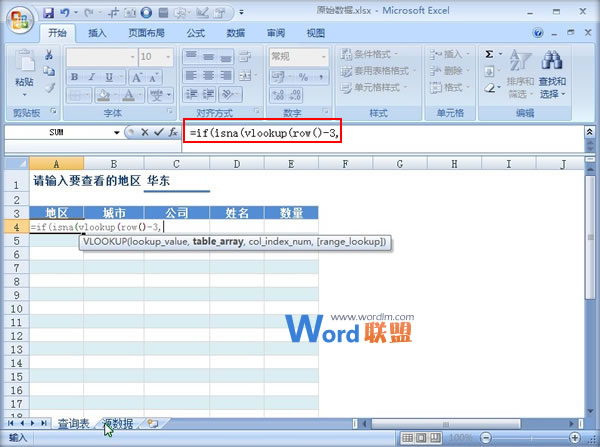The width and height of the screenshot is (600, 447).
Task: Switch to 审阅 ribbon tab
Action: [276, 33]
